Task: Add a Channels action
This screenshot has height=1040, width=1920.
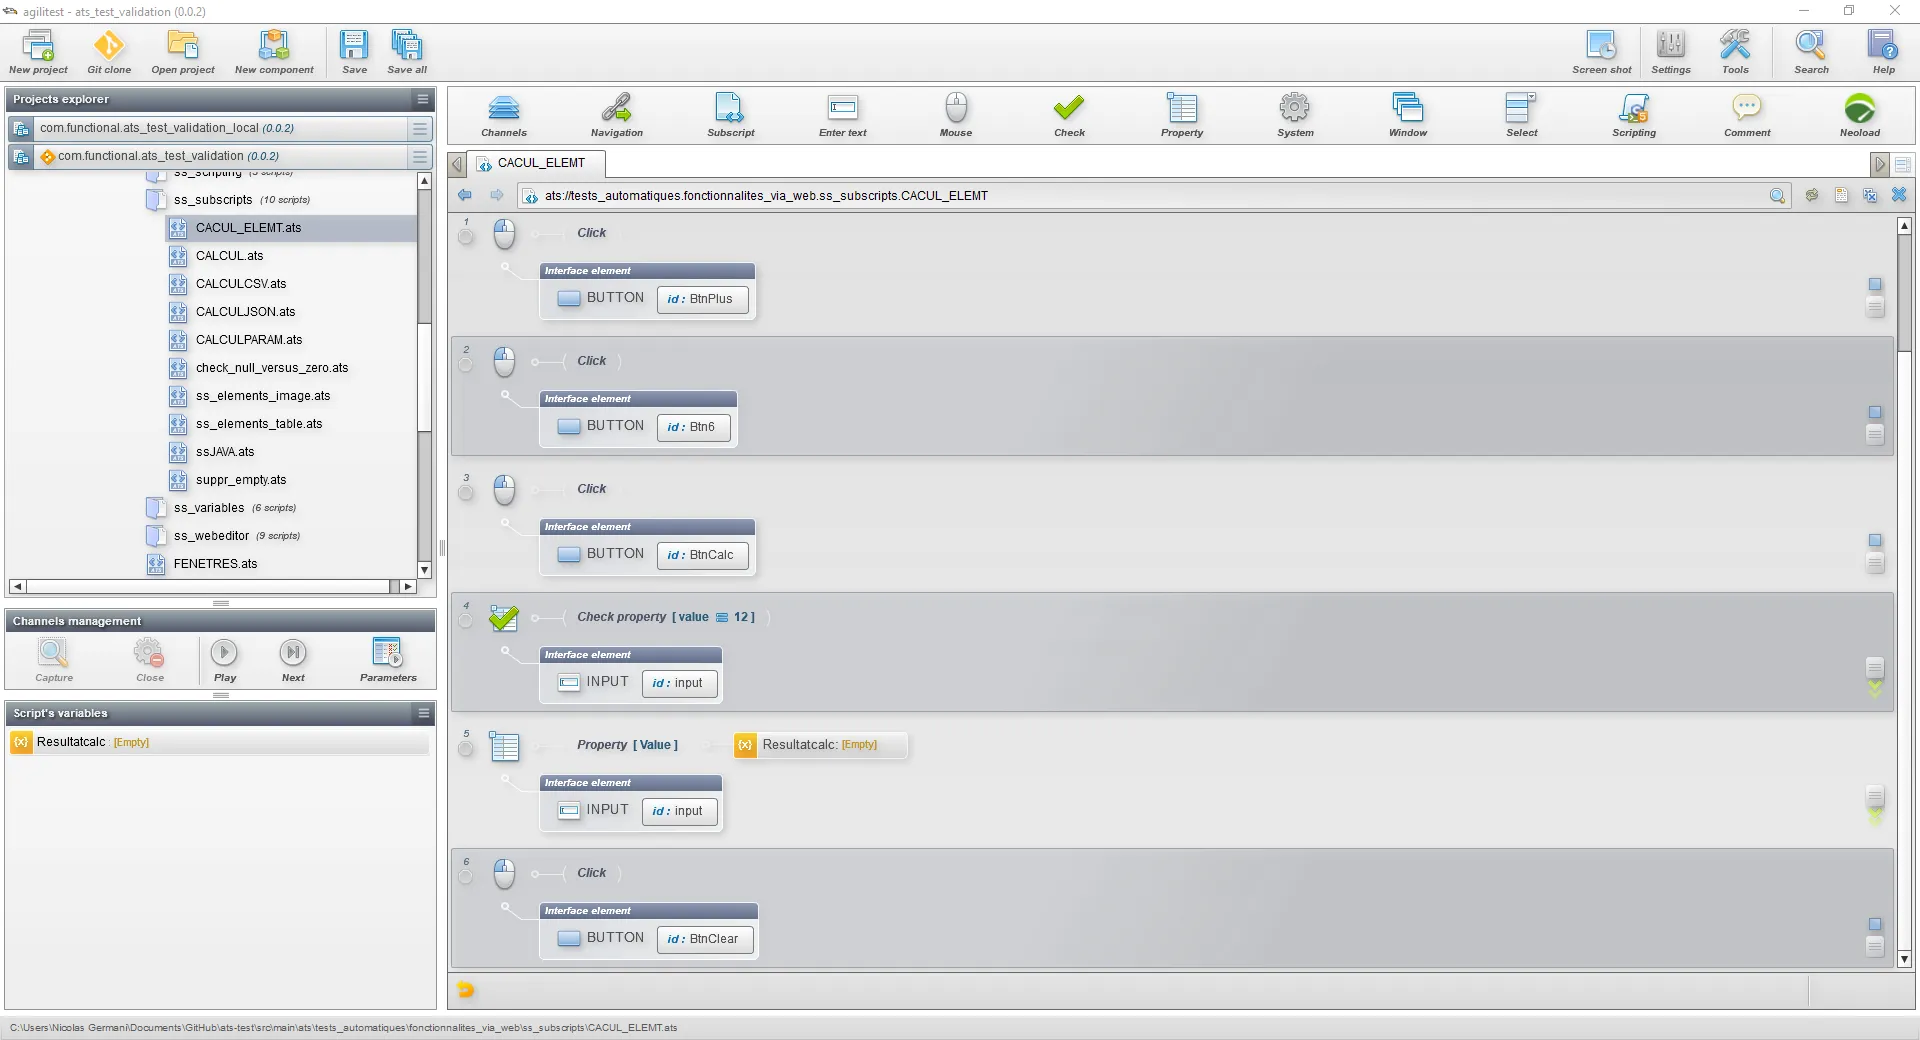Action: [504, 115]
